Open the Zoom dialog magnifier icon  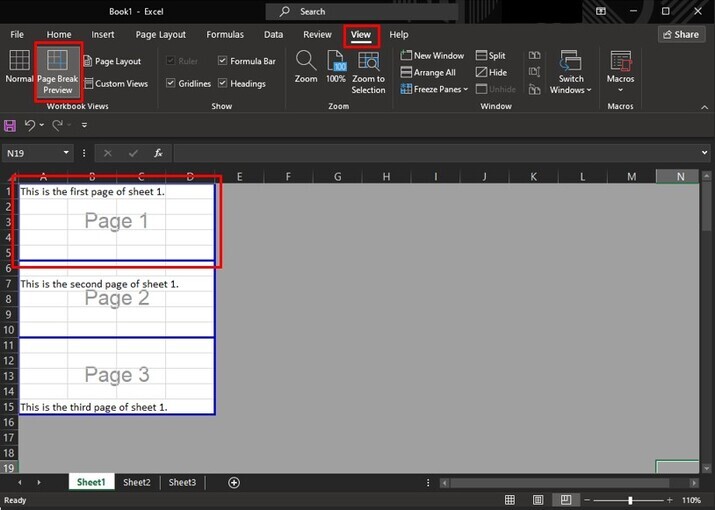(x=306, y=60)
